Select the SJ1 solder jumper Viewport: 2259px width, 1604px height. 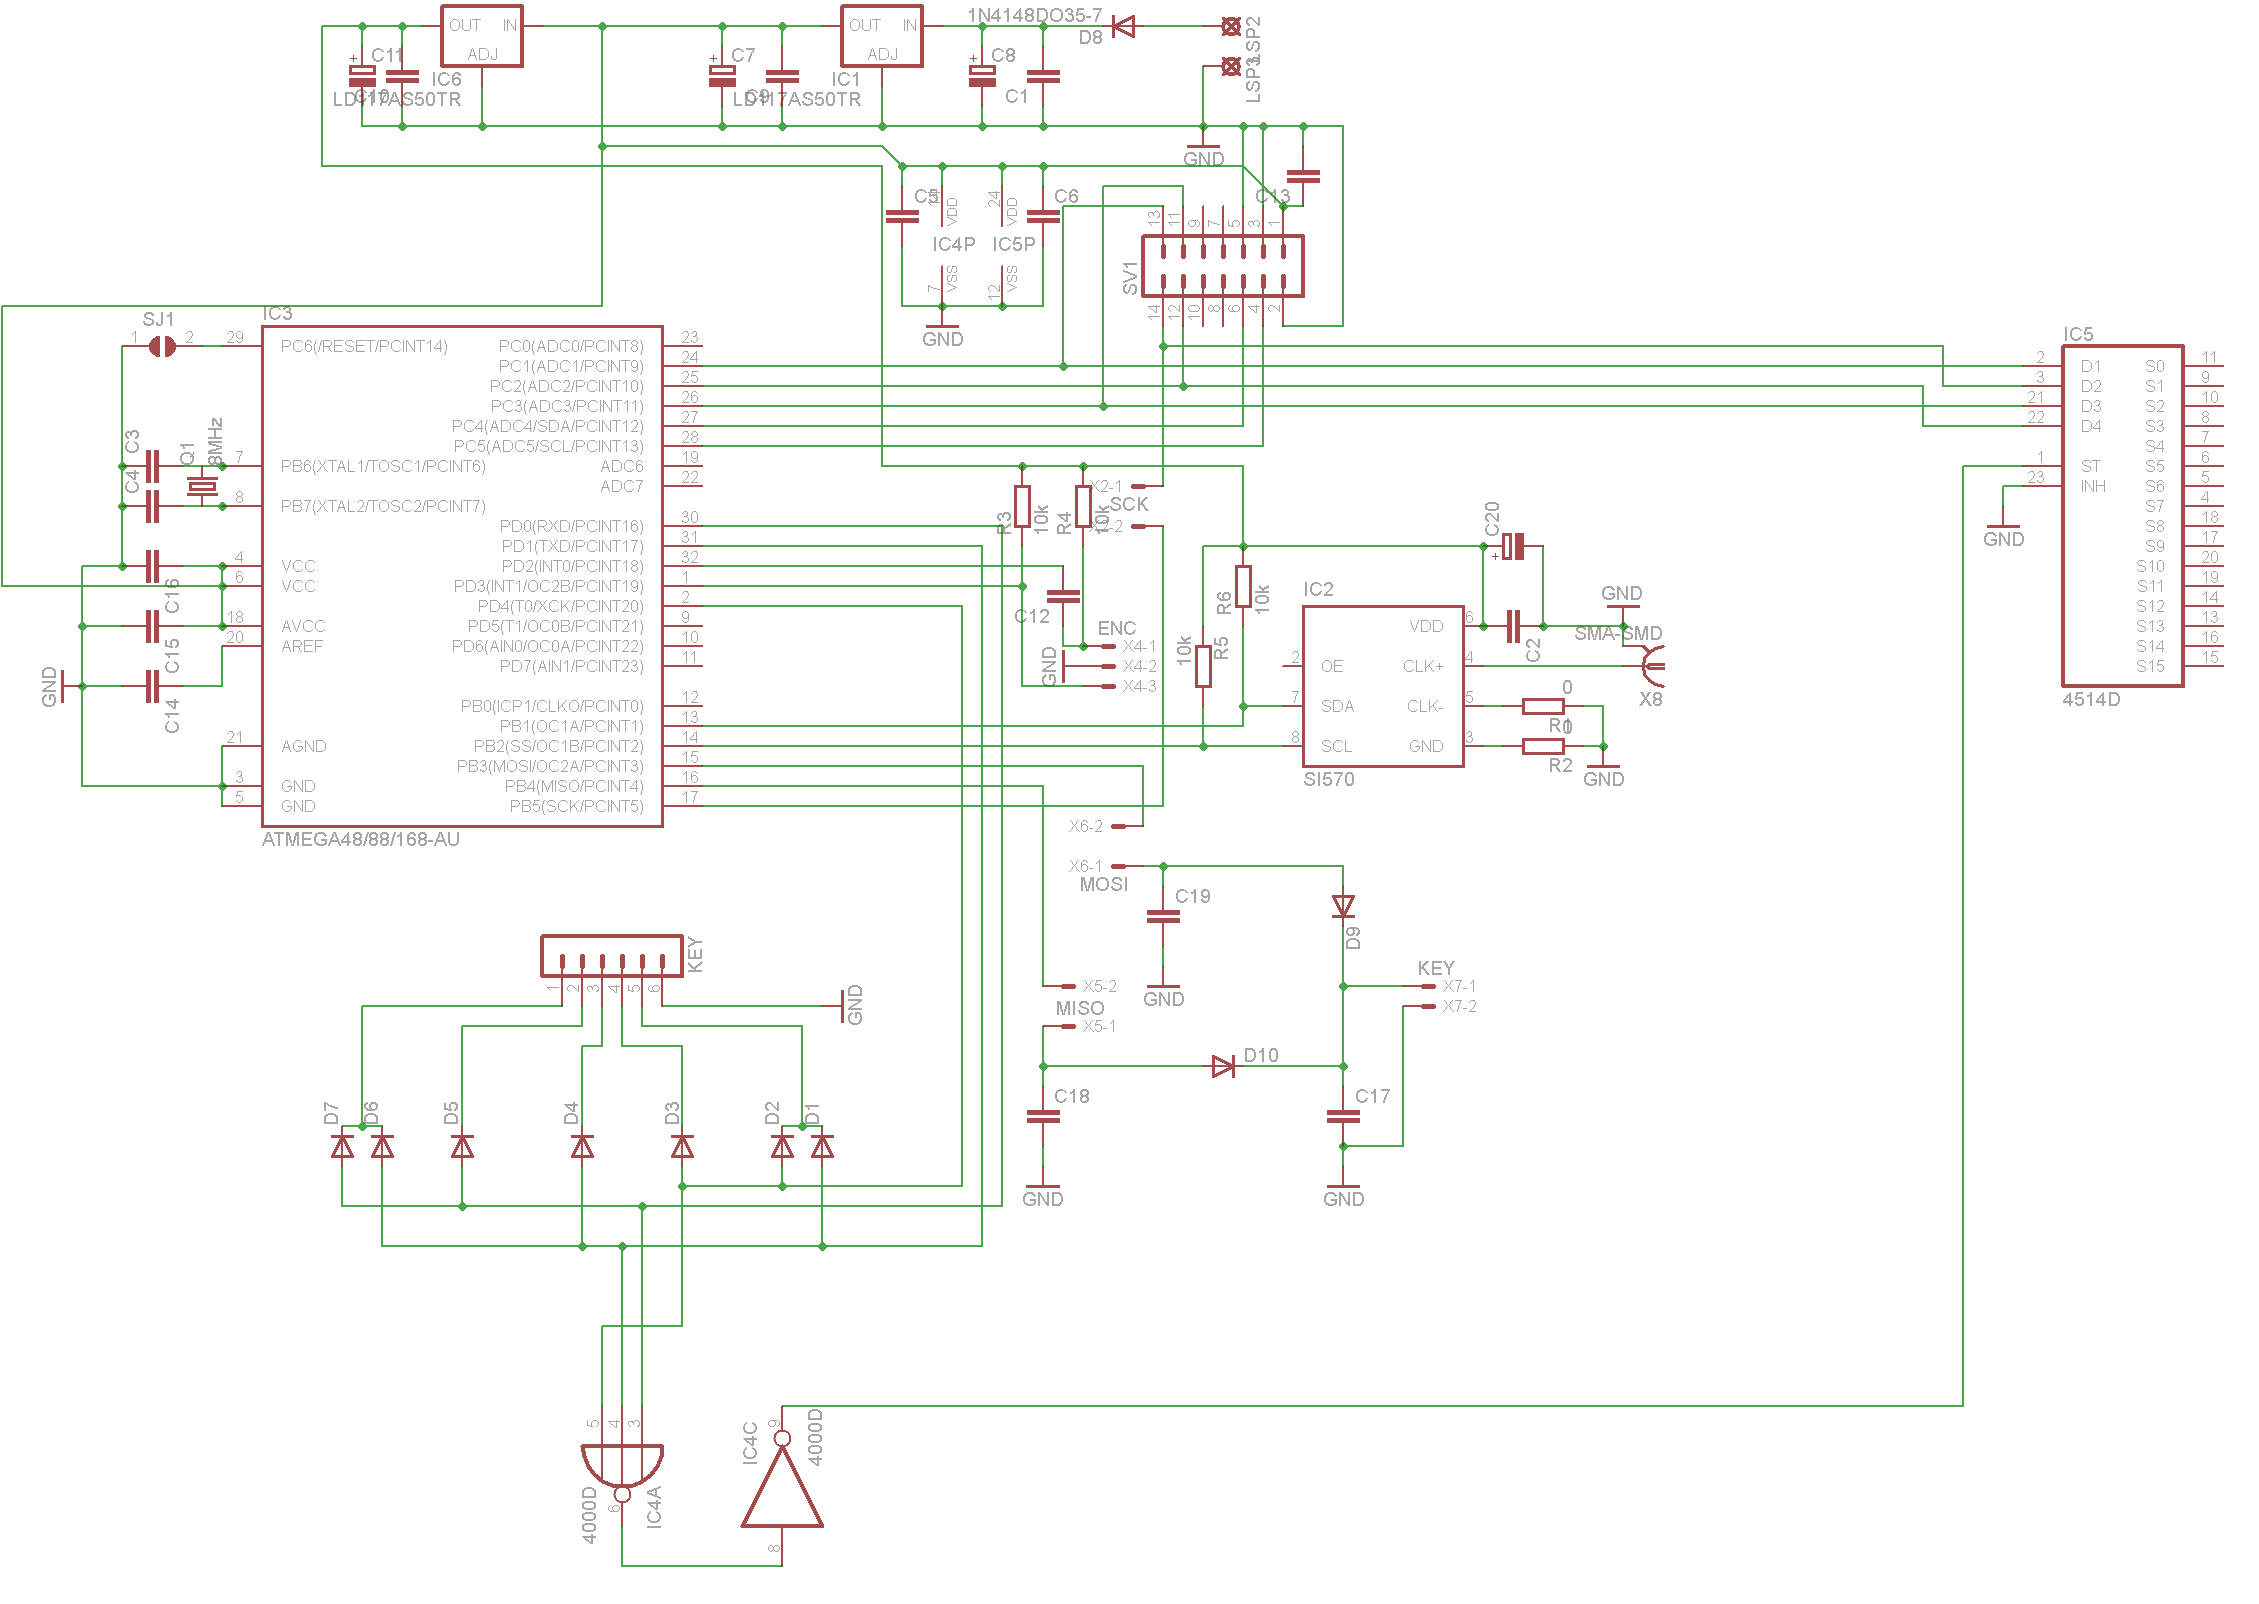[x=162, y=346]
